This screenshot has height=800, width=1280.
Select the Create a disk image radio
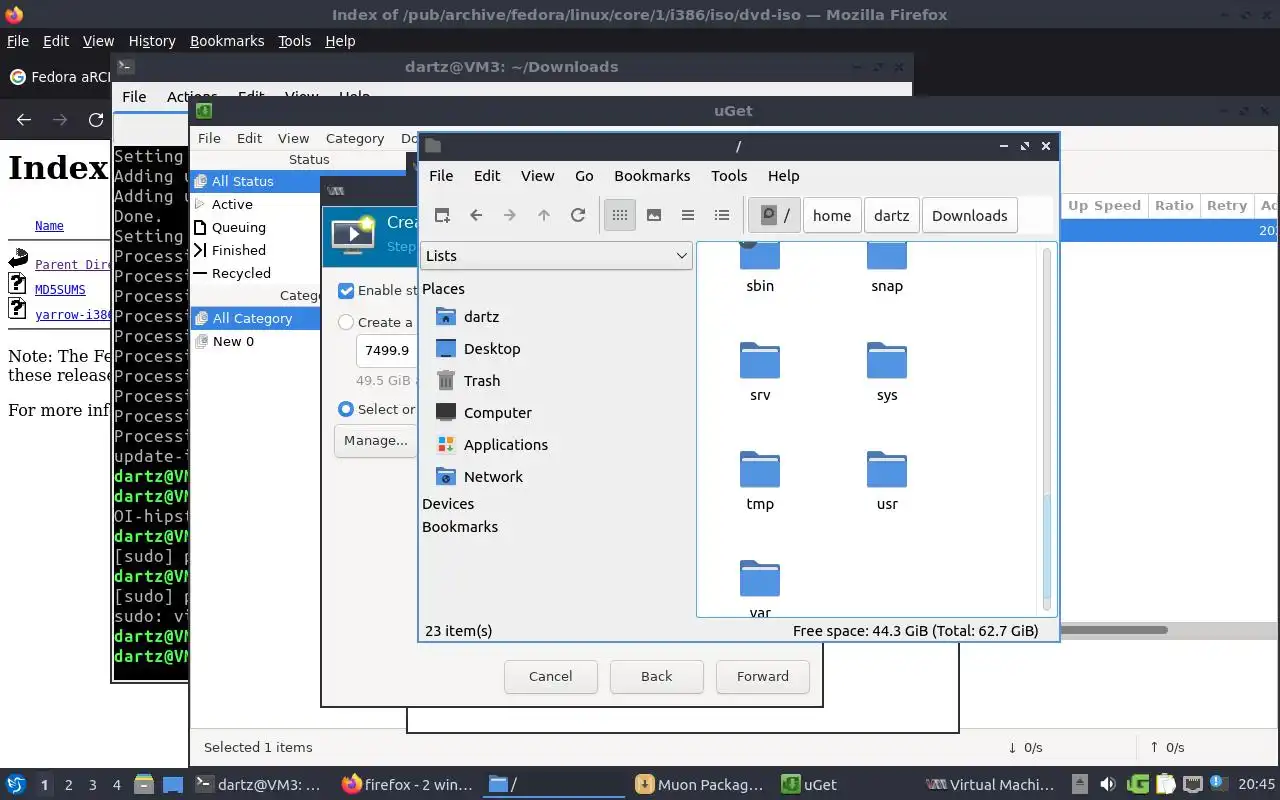point(346,322)
